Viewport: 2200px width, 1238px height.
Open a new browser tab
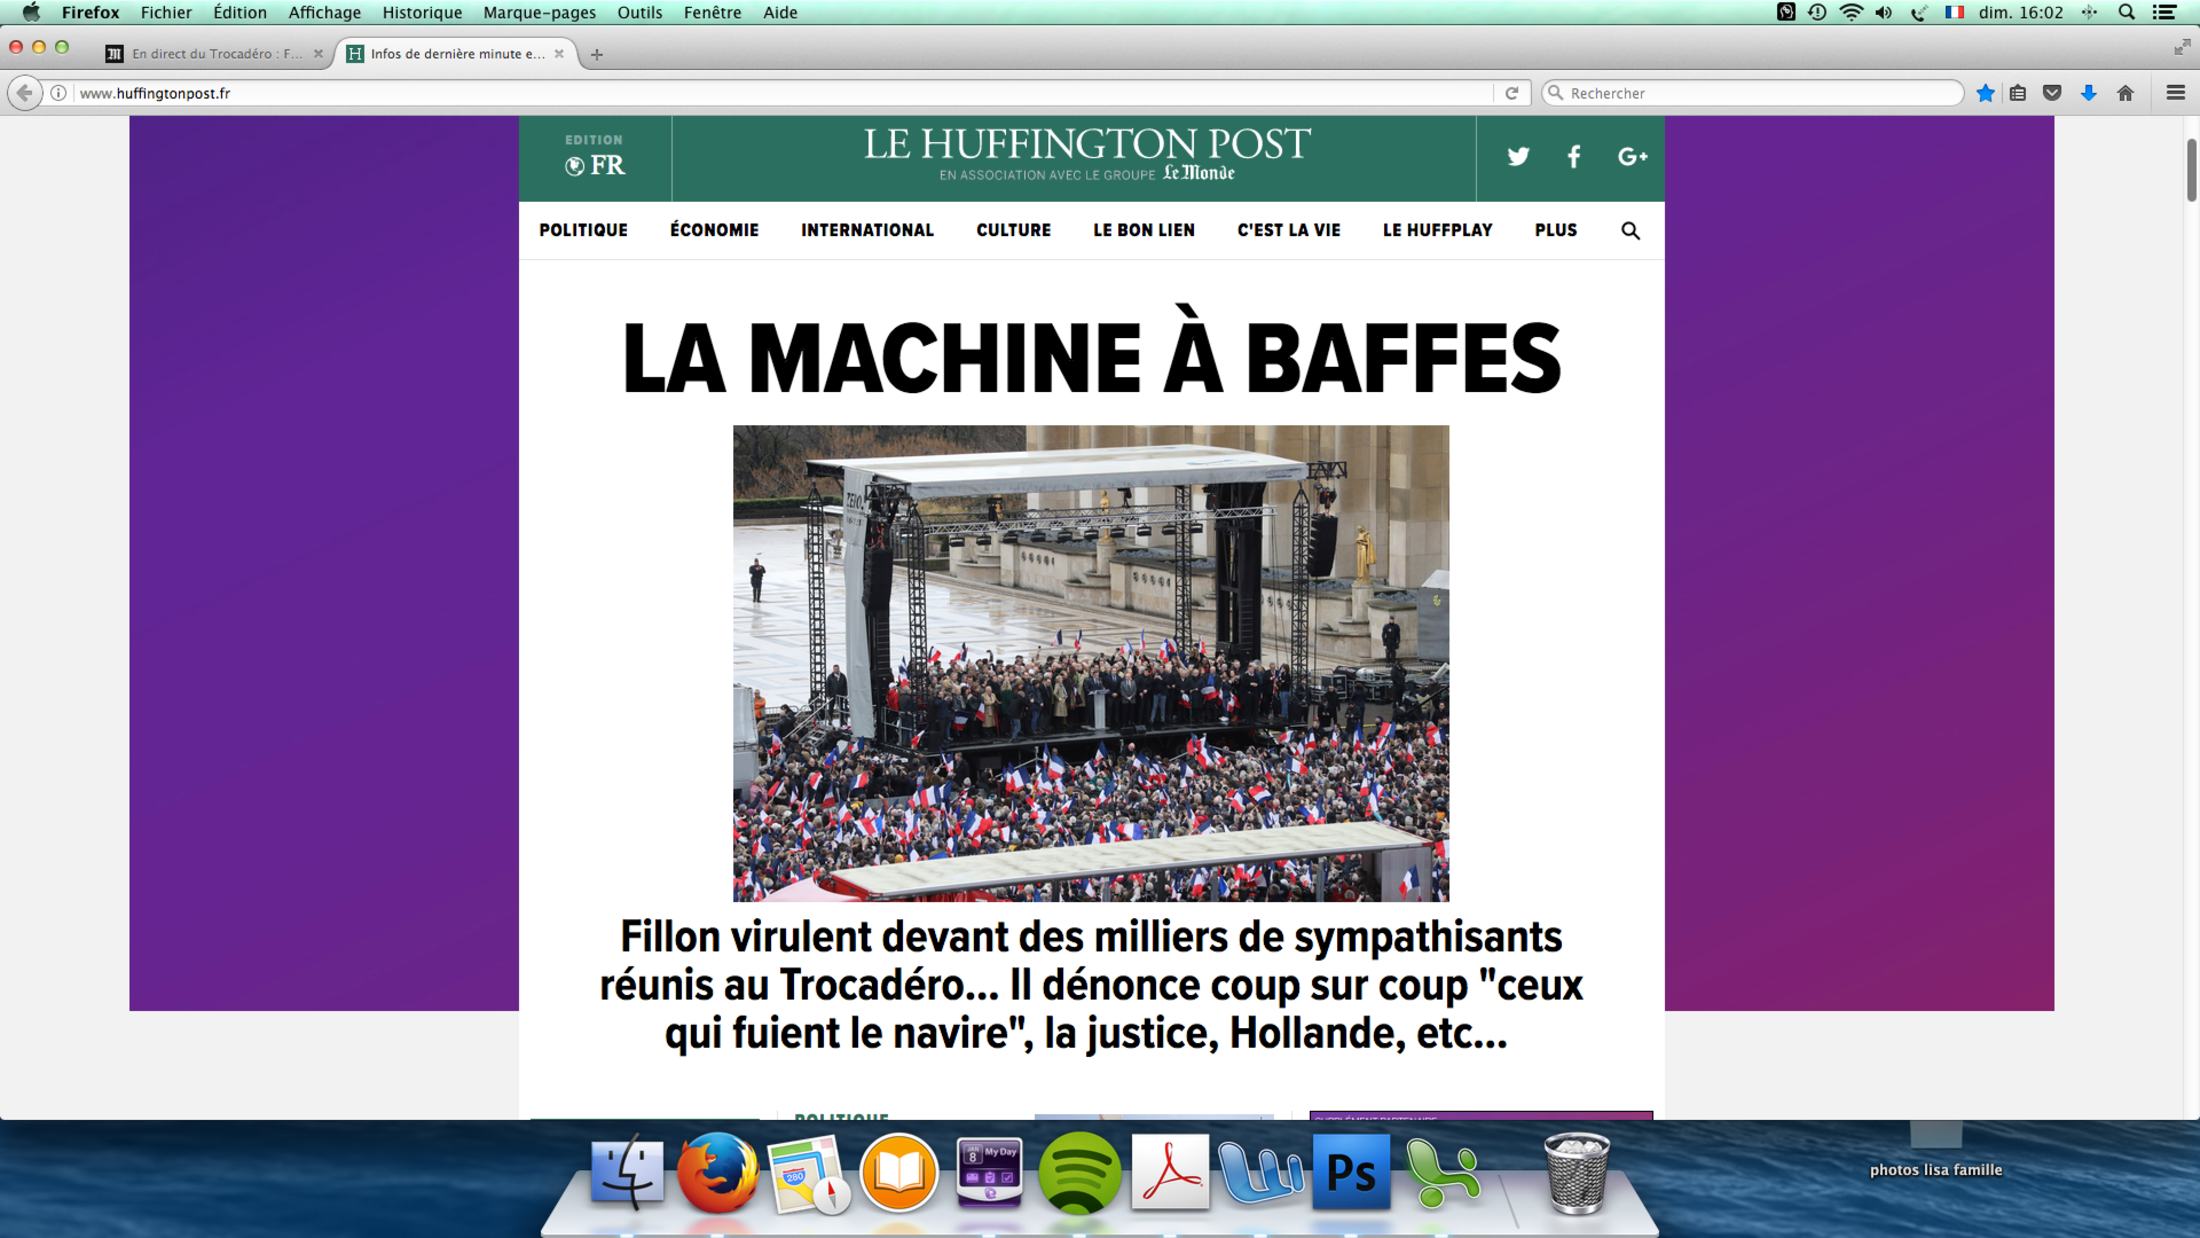click(x=597, y=55)
